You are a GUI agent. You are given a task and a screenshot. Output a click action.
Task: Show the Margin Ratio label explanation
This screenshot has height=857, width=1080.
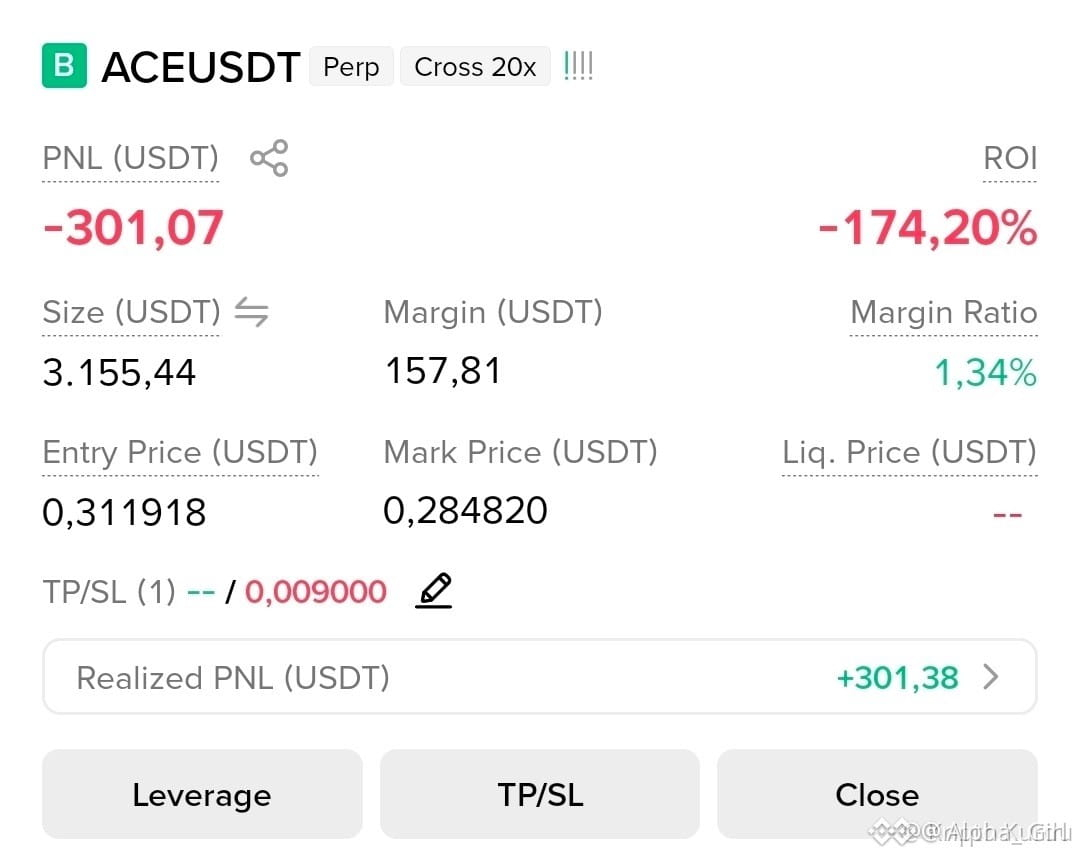[x=944, y=313]
